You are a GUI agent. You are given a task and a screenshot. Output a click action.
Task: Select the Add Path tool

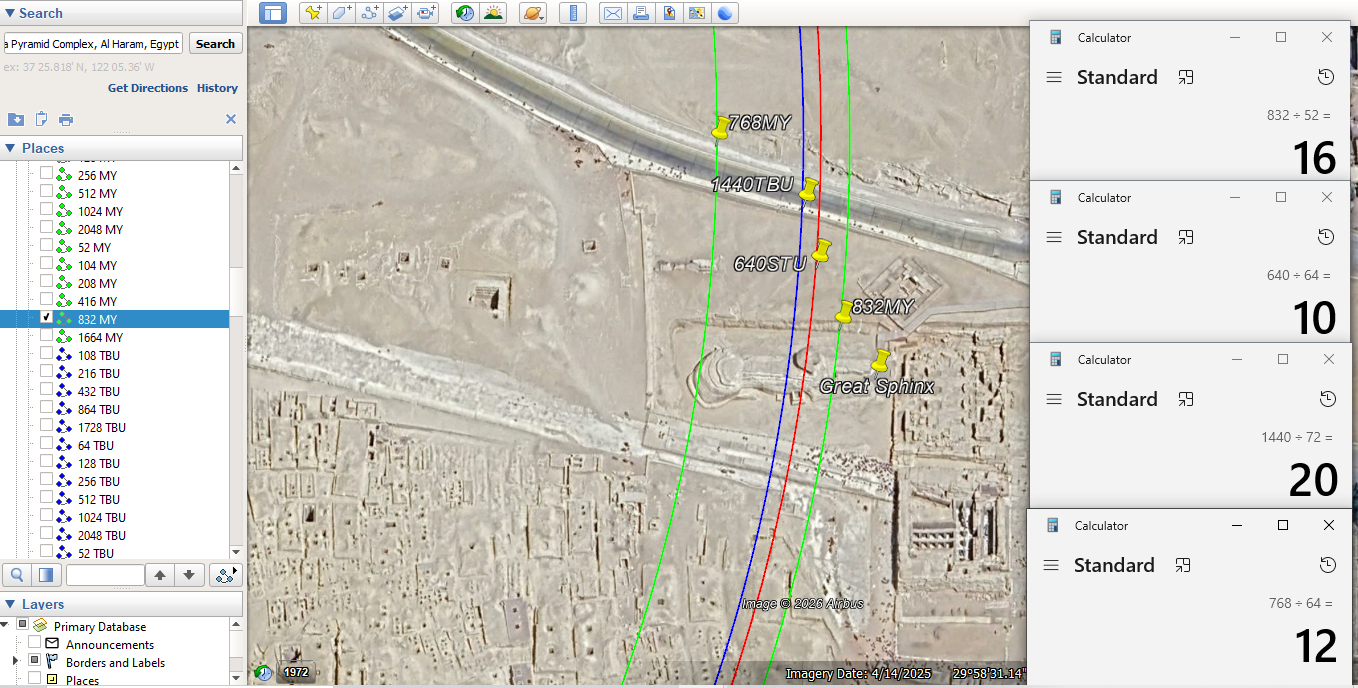(x=370, y=13)
